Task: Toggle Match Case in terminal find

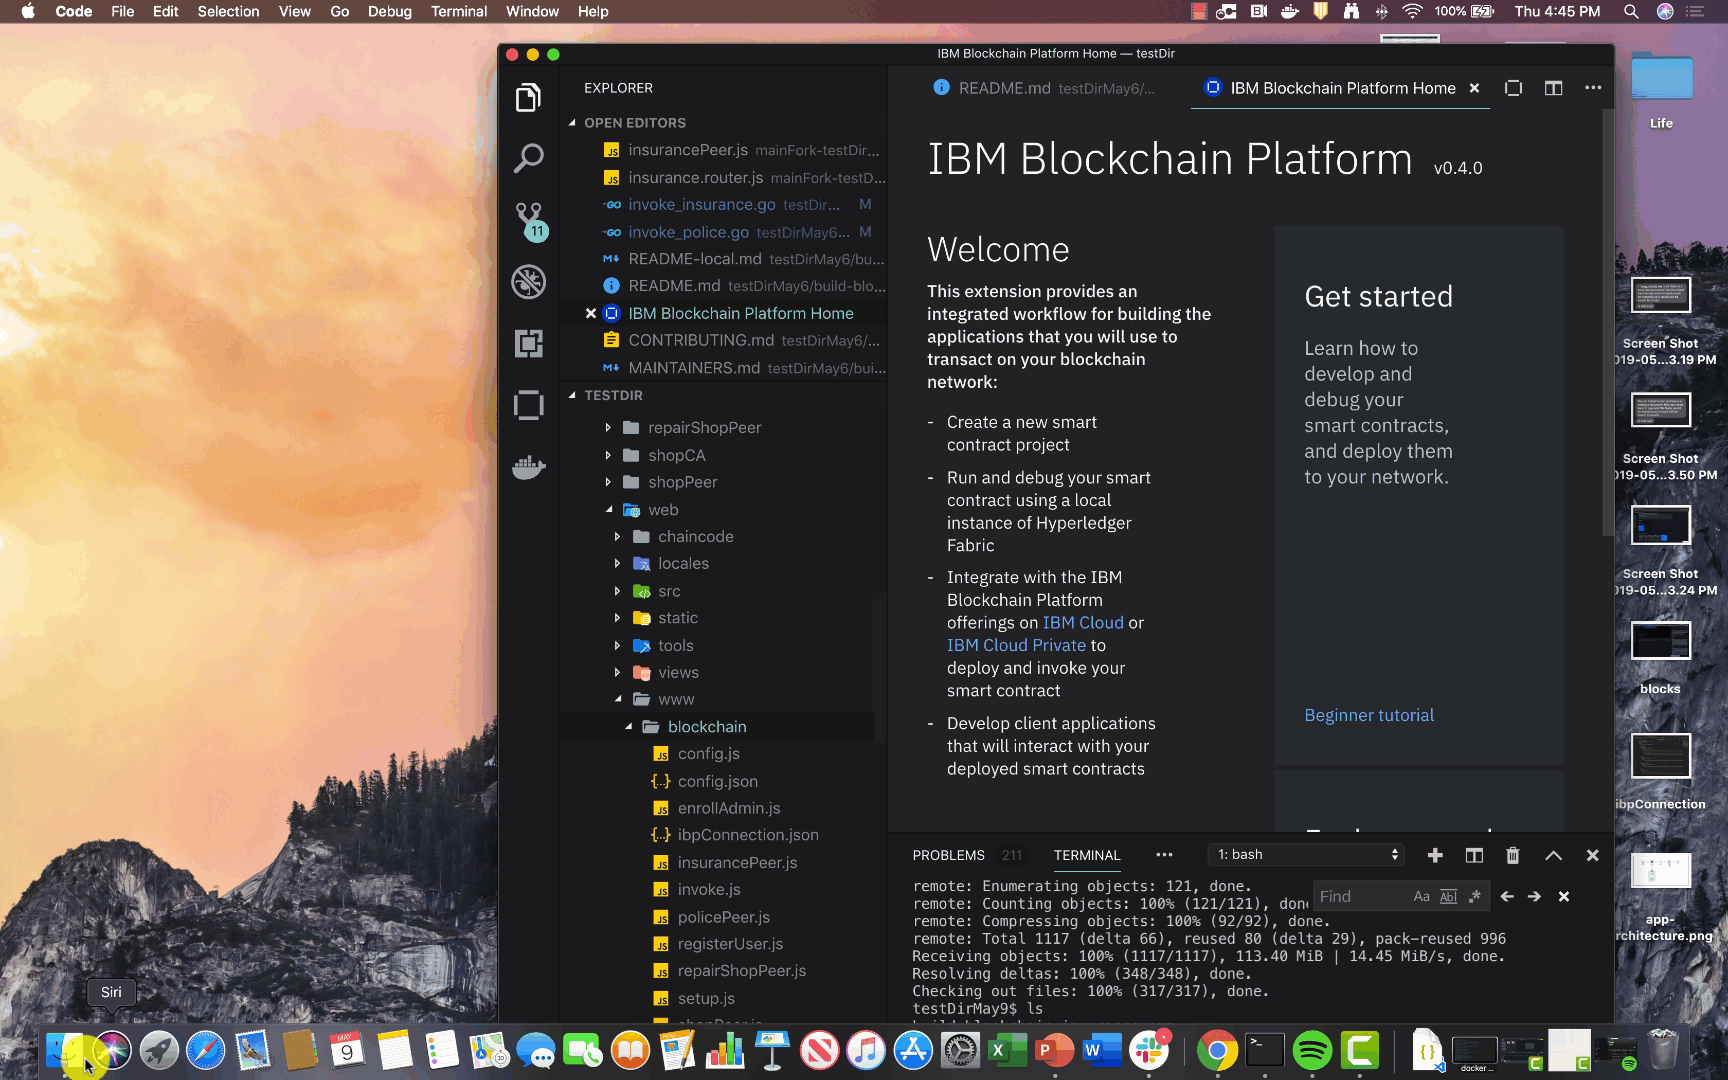Action: click(1421, 896)
